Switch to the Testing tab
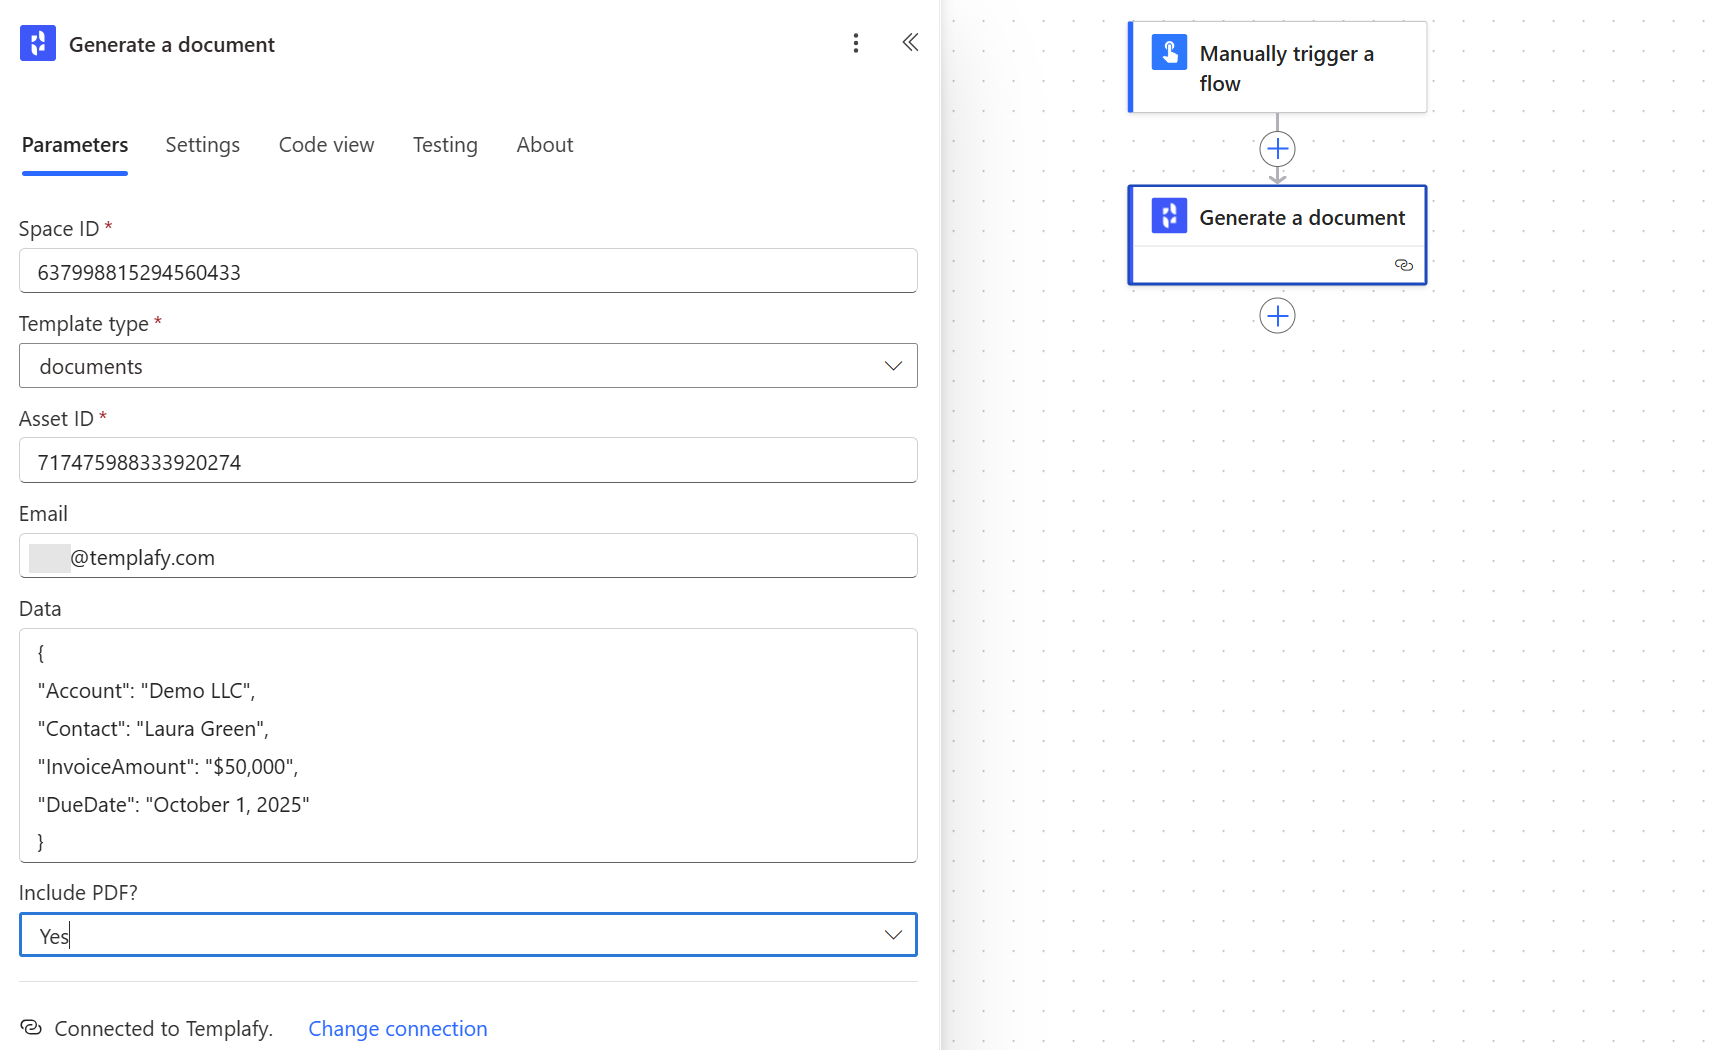1731x1050 pixels. pyautogui.click(x=444, y=144)
